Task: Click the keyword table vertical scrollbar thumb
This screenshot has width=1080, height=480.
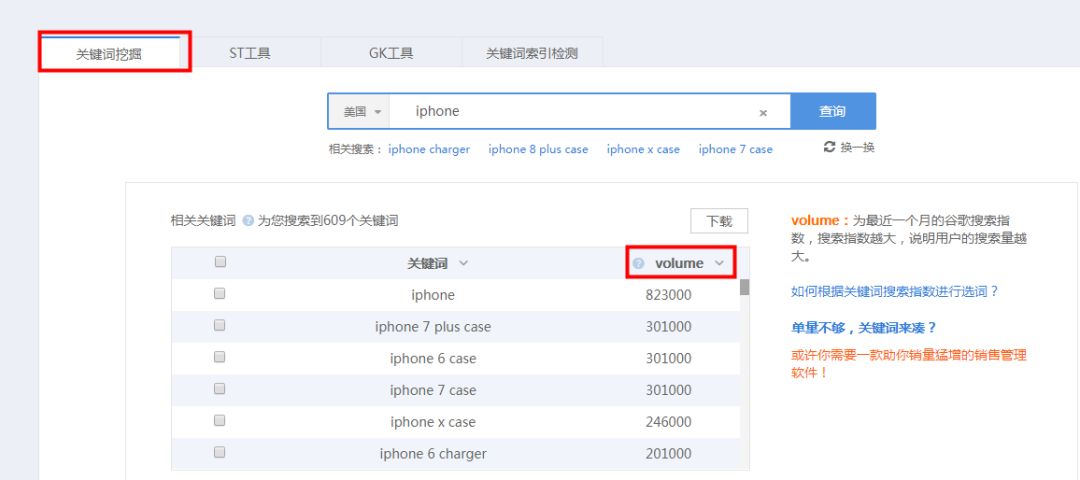Action: [745, 286]
